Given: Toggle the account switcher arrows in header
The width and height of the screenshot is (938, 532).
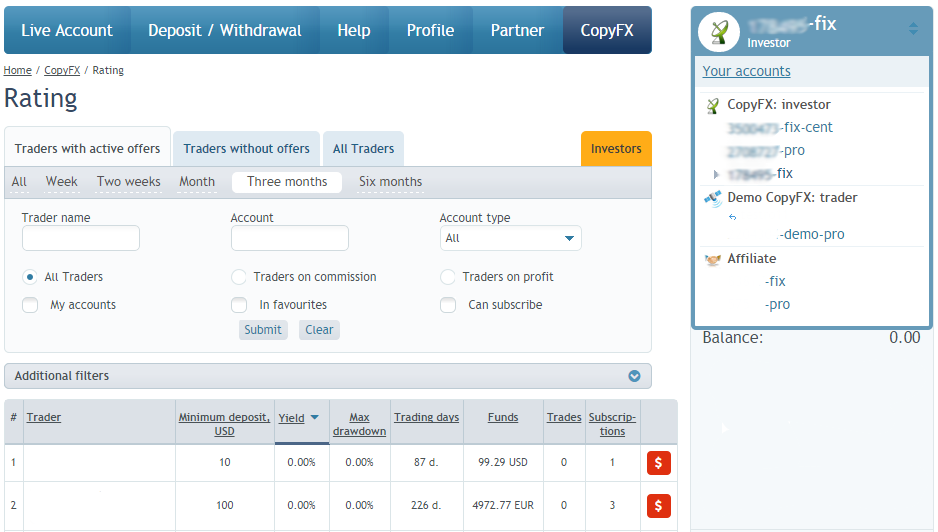Looking at the screenshot, I should [913, 28].
